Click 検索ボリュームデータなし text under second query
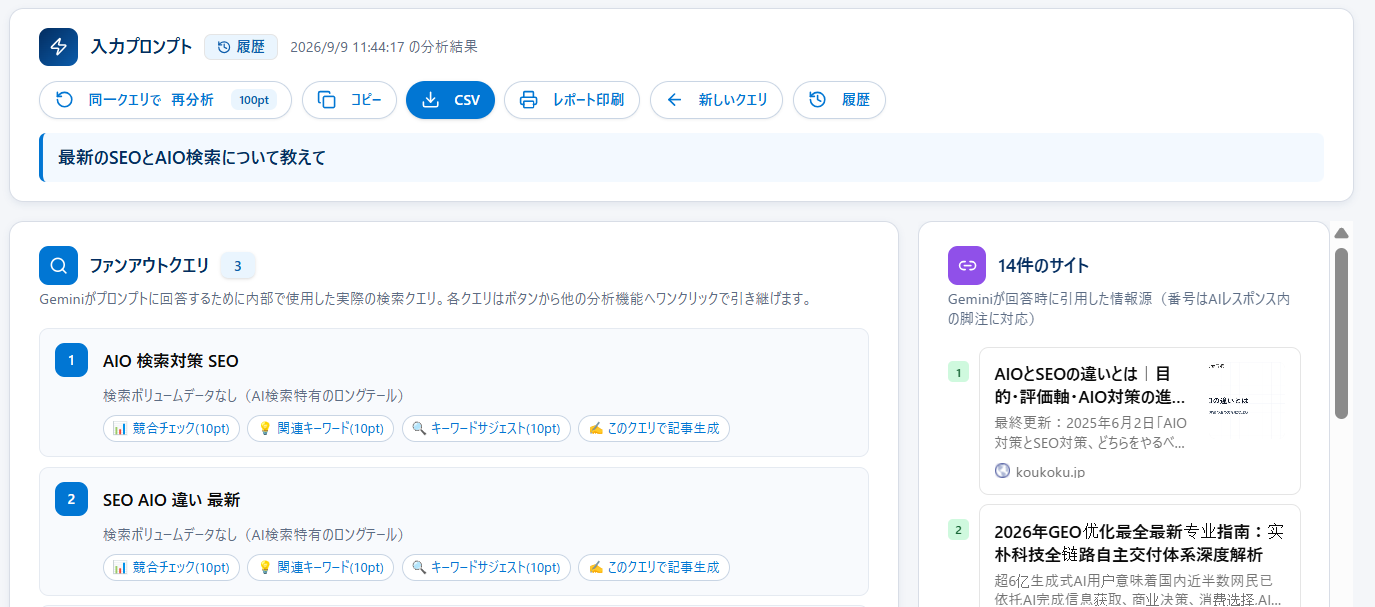Screen dimensions: 1375x607 (253, 534)
